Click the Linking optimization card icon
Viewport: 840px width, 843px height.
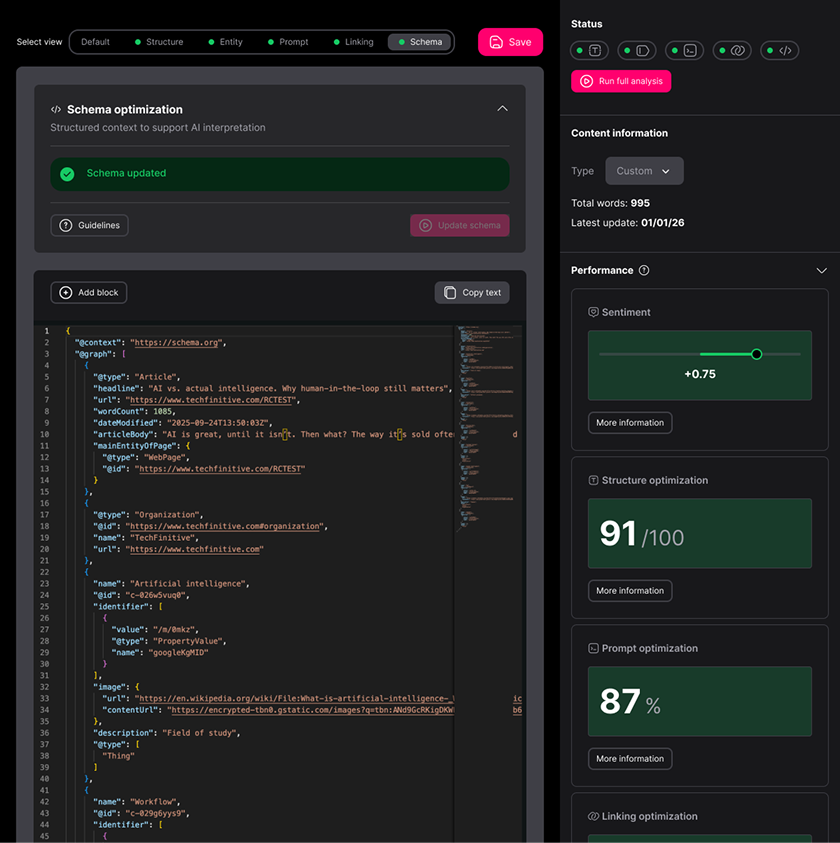pyautogui.click(x=593, y=816)
